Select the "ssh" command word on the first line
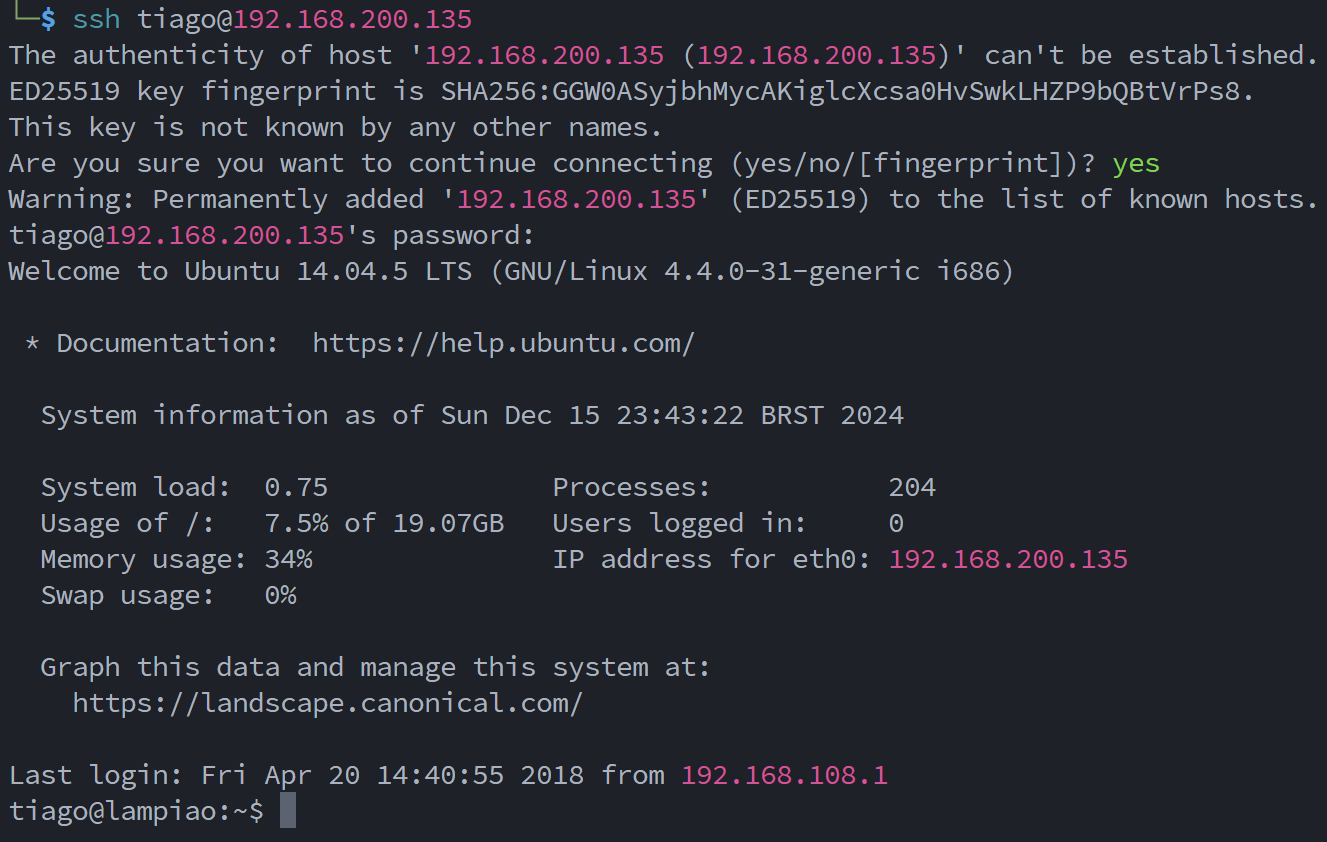Screen dimensions: 1327x842 click(96, 19)
